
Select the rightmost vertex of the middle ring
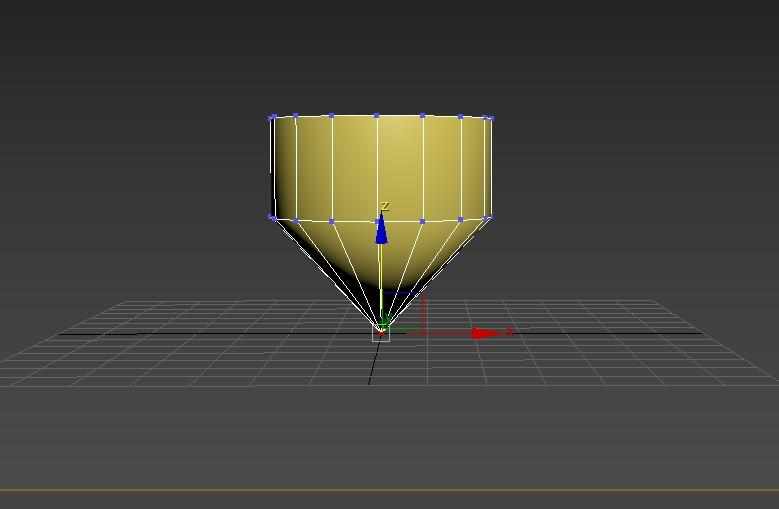click(x=489, y=217)
